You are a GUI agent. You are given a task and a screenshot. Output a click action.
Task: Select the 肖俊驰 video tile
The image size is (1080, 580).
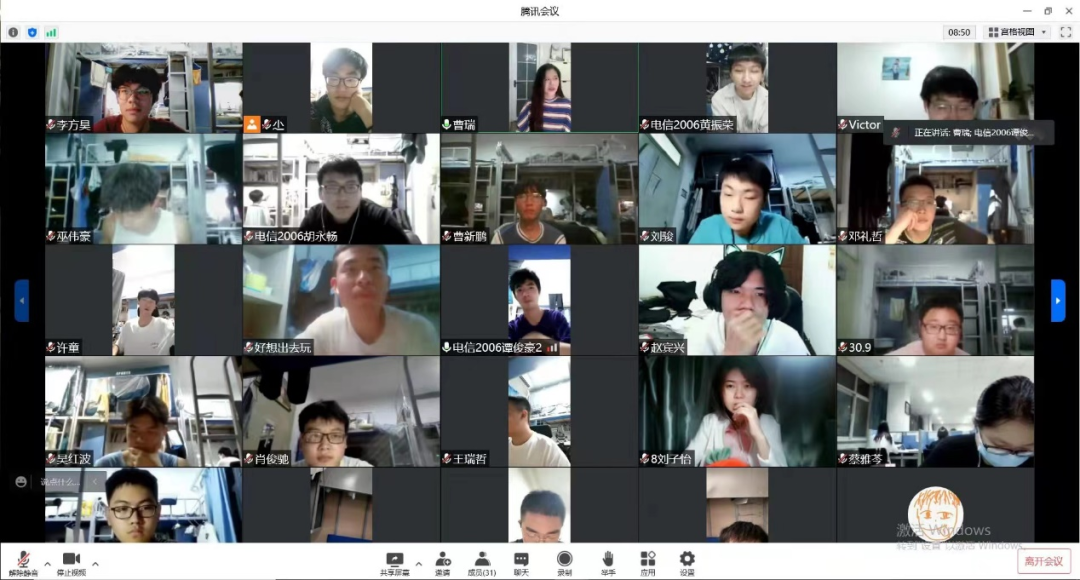[x=341, y=411]
